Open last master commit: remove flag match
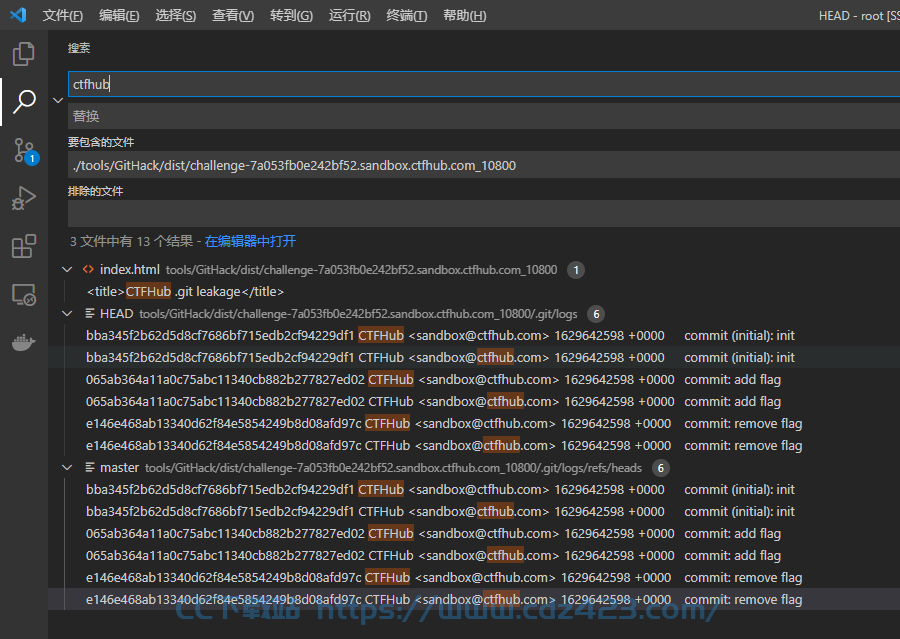 tap(474, 599)
